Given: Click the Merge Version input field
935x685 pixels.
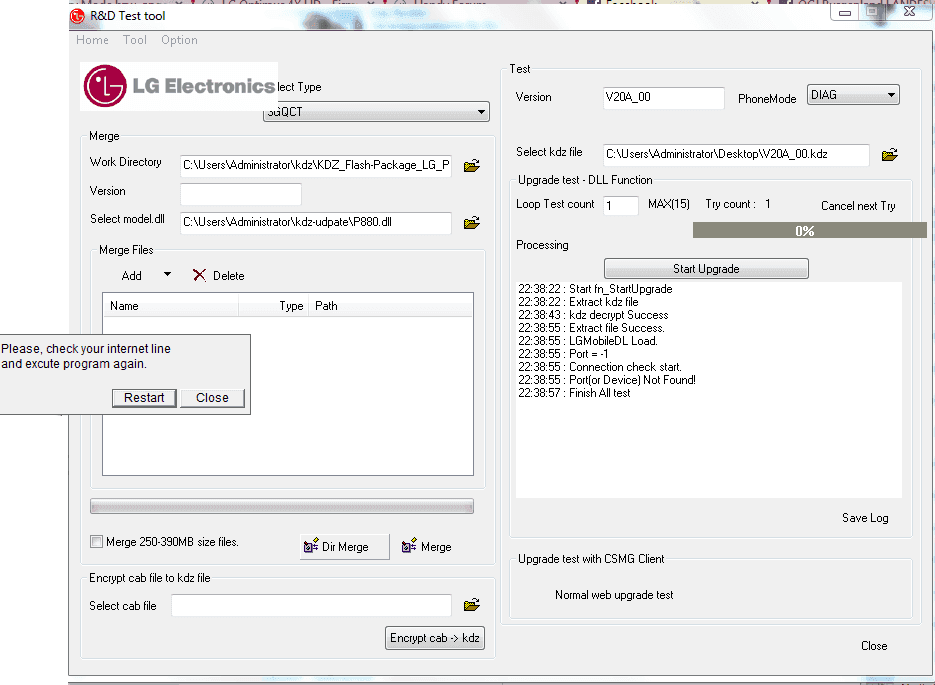Looking at the screenshot, I should pos(241,194).
